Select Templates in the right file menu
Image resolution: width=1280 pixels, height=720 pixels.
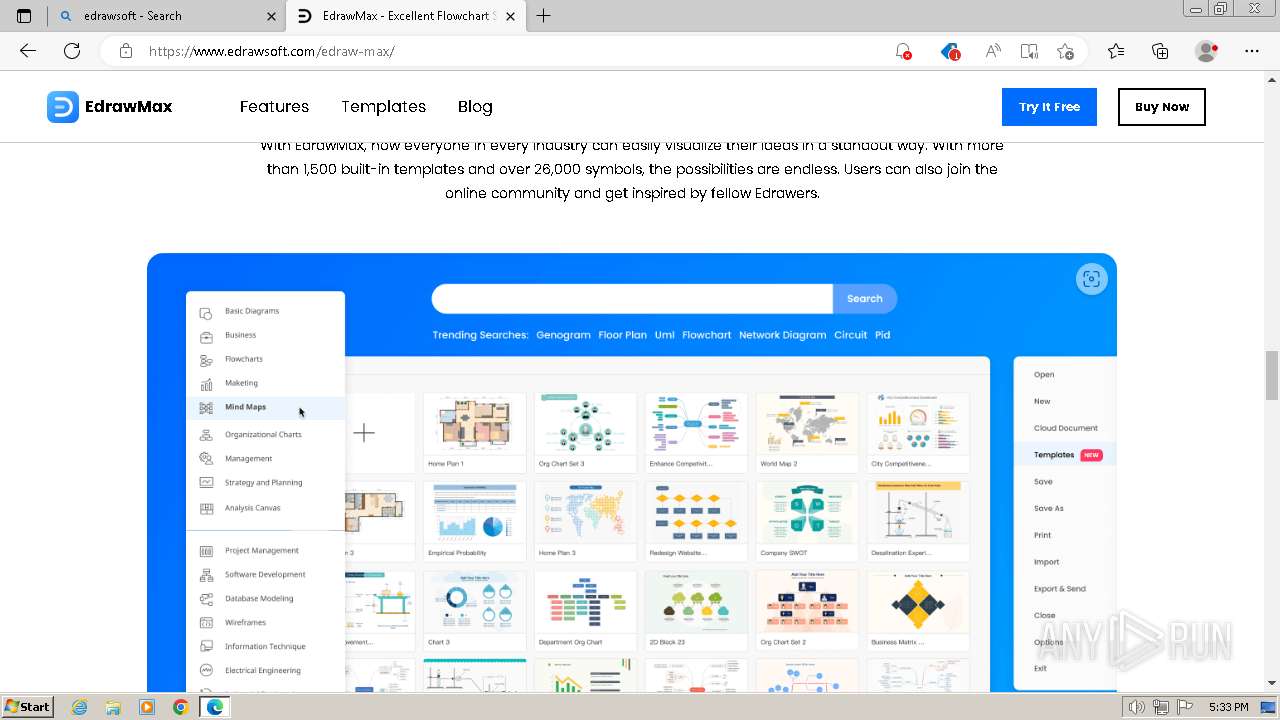[x=1054, y=455]
